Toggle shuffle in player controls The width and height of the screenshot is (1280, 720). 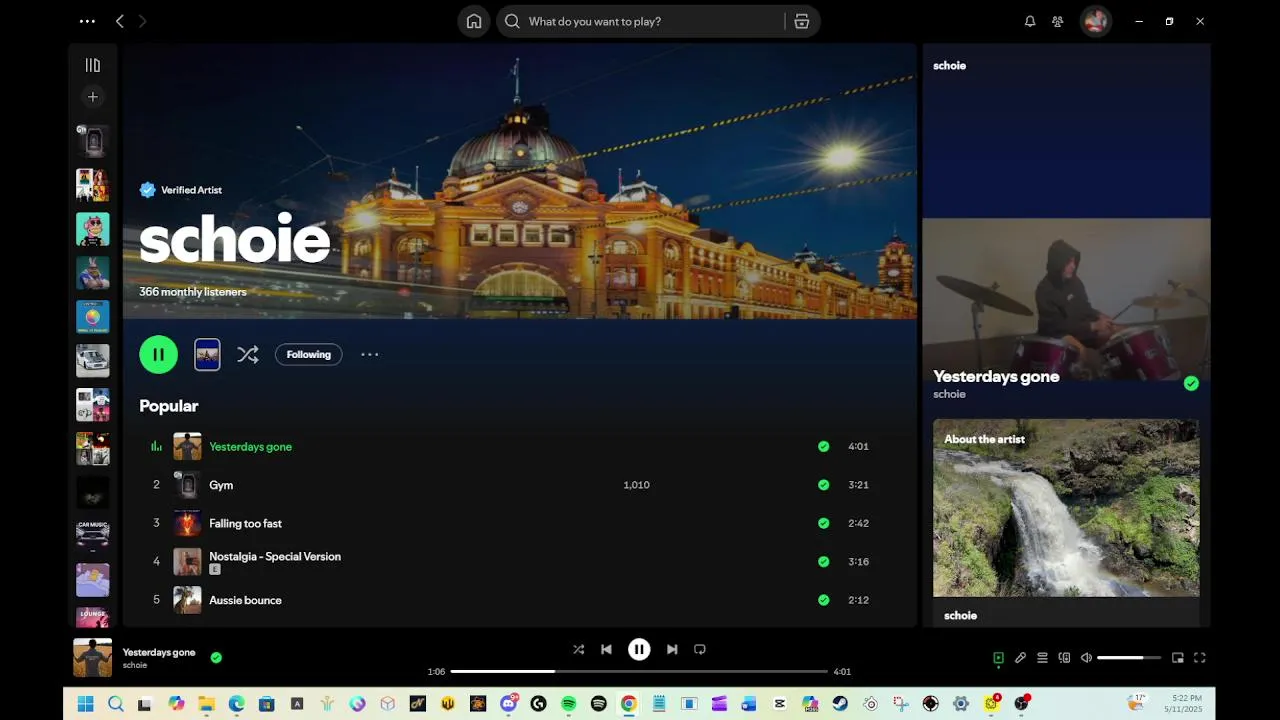coord(578,649)
